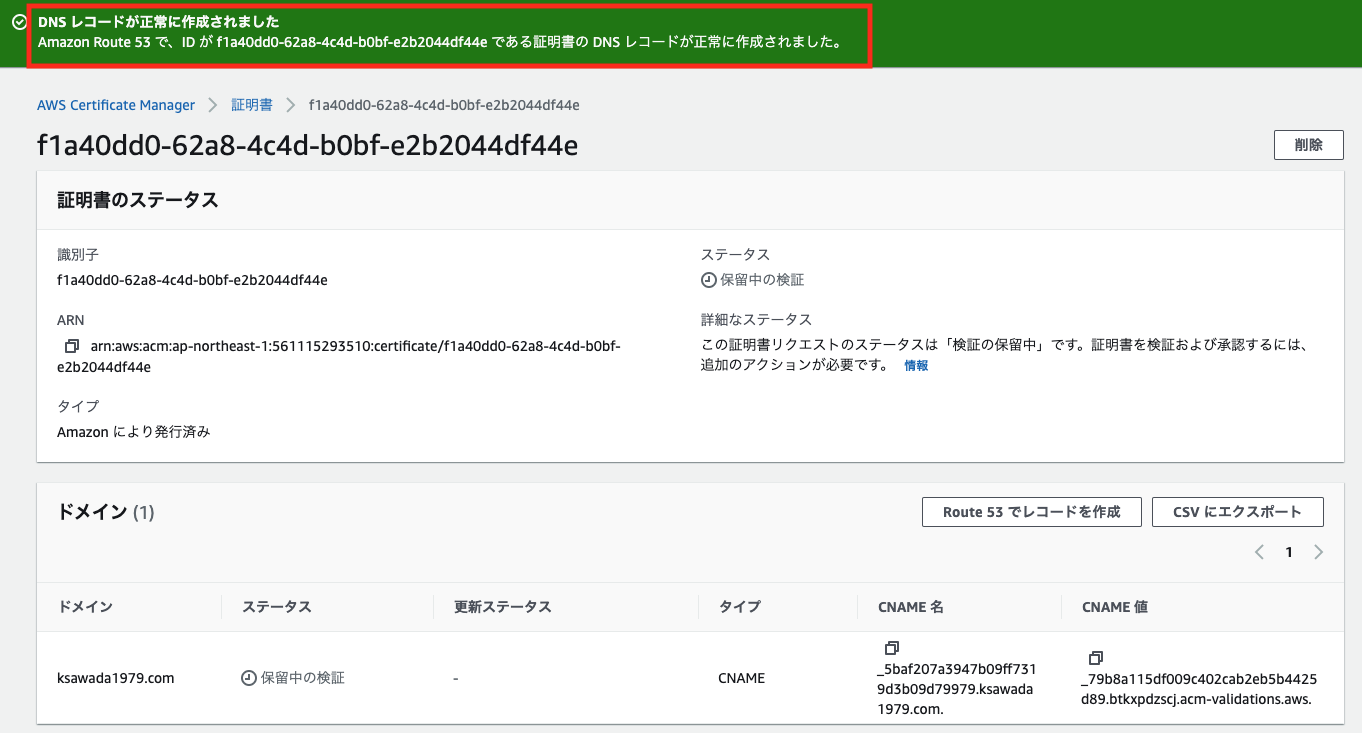Image resolution: width=1362 pixels, height=733 pixels.
Task: Sort by the ステータス column header
Action: (x=277, y=607)
